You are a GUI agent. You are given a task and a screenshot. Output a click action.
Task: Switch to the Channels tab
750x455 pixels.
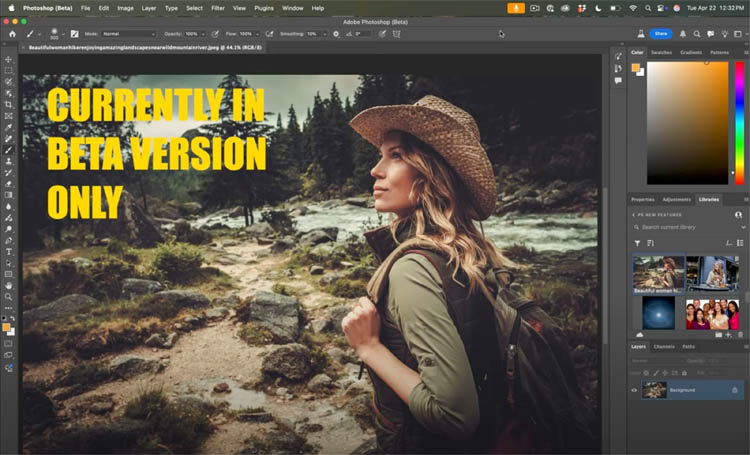pos(663,347)
